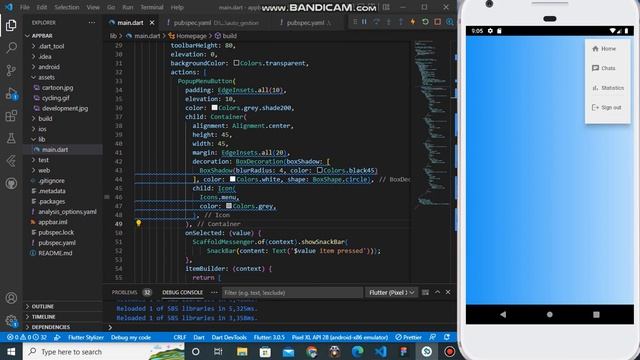Screen dimensions: 640x360
Task: Open the Selection menu
Action: click(67, 7)
